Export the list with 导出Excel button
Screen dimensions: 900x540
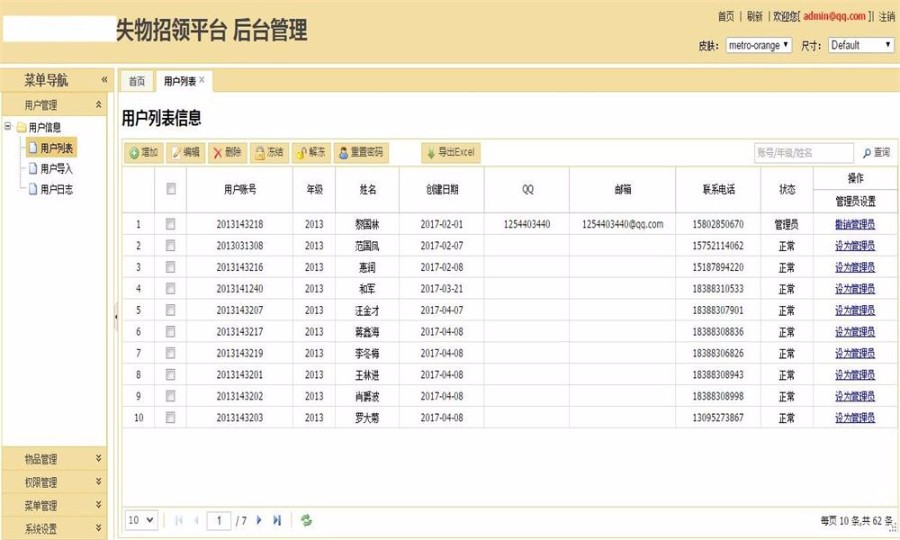click(x=451, y=153)
